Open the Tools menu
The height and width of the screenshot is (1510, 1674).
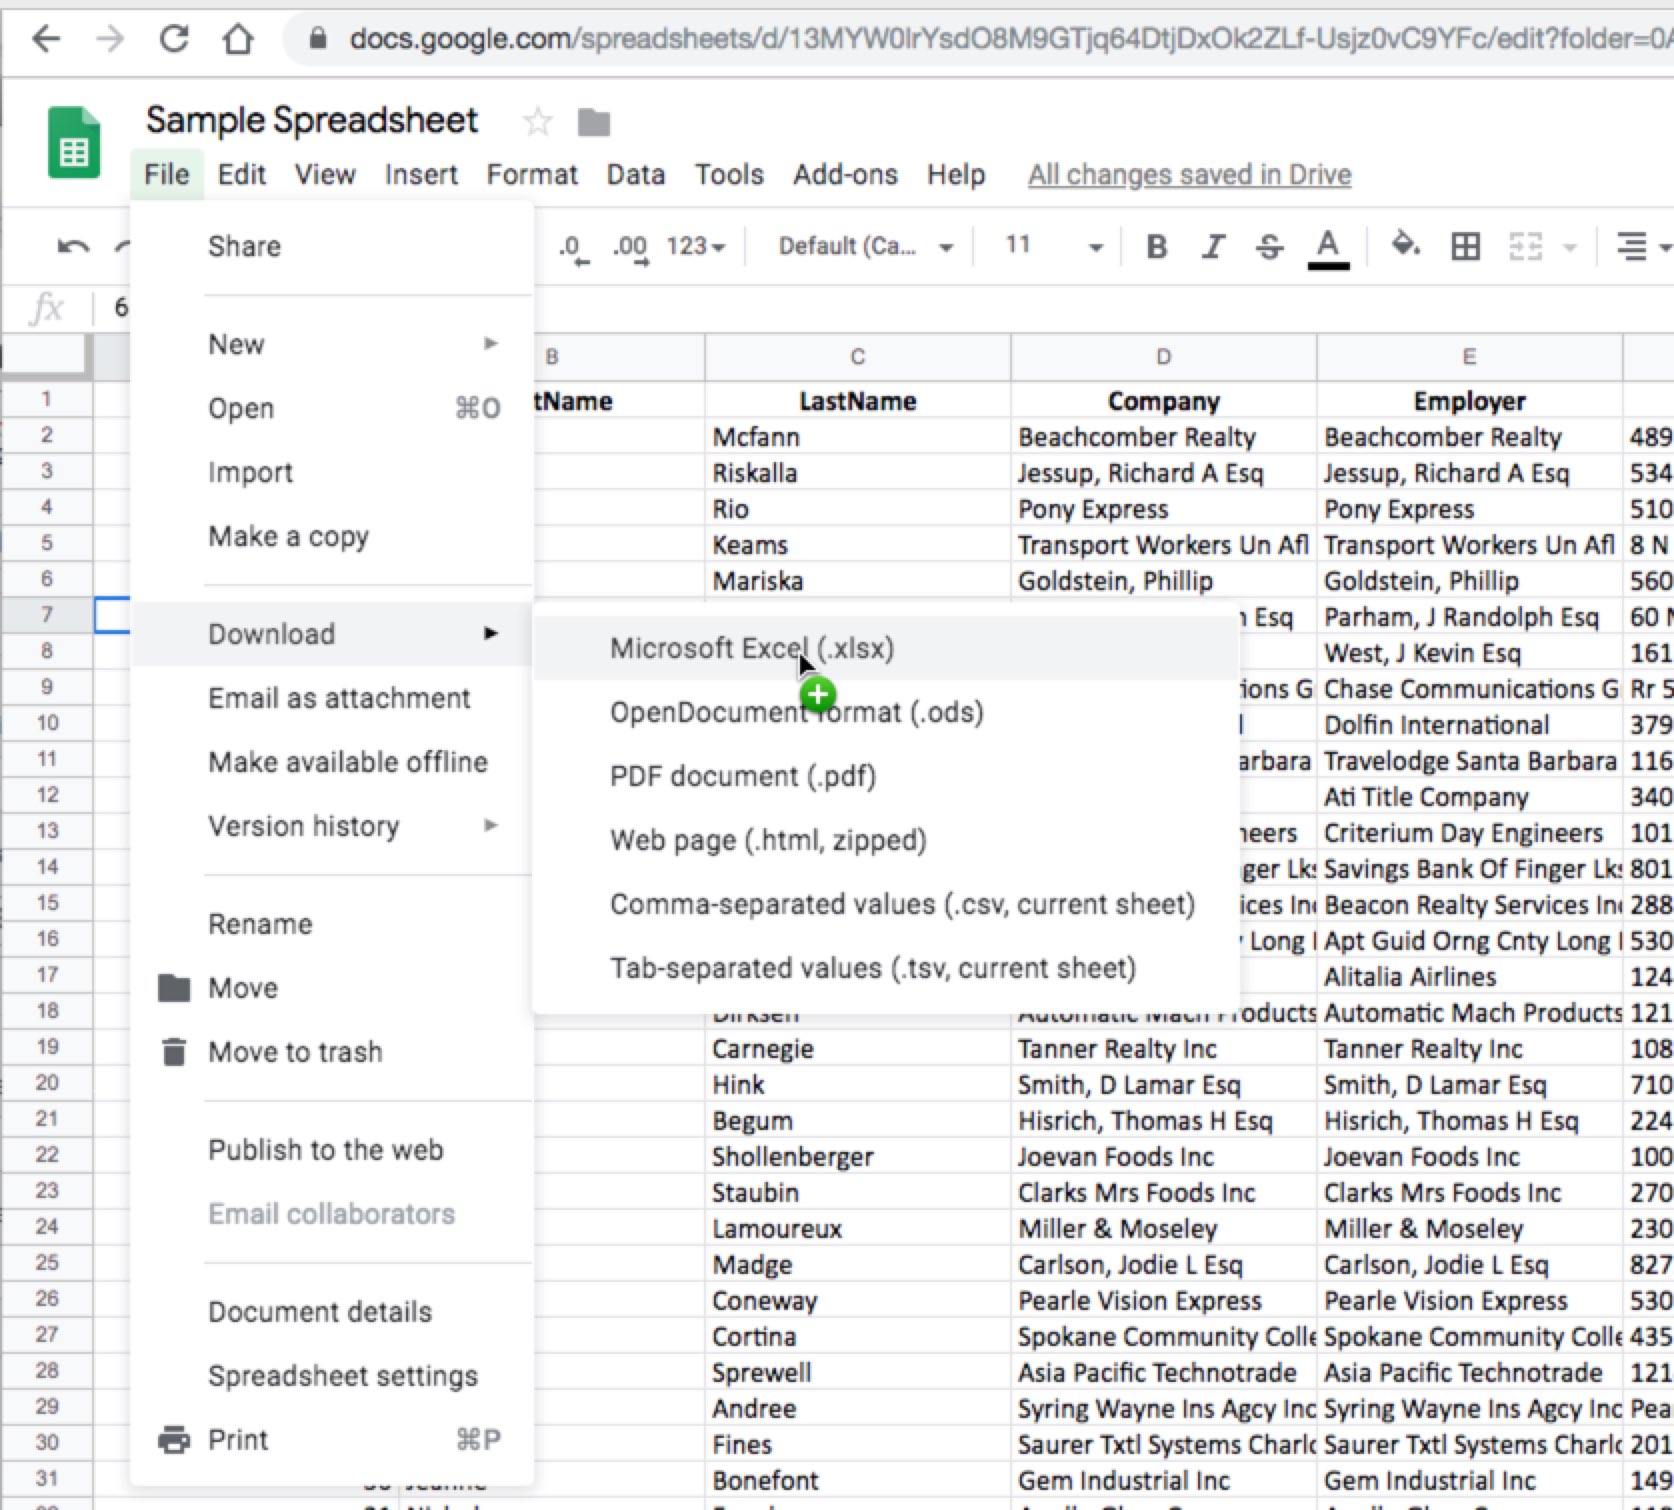pyautogui.click(x=729, y=175)
